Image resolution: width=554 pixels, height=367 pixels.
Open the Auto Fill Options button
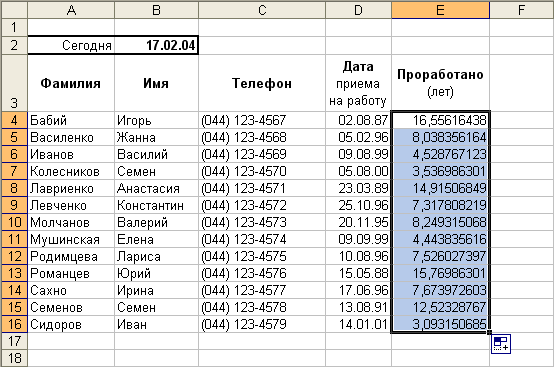pyautogui.click(x=501, y=343)
